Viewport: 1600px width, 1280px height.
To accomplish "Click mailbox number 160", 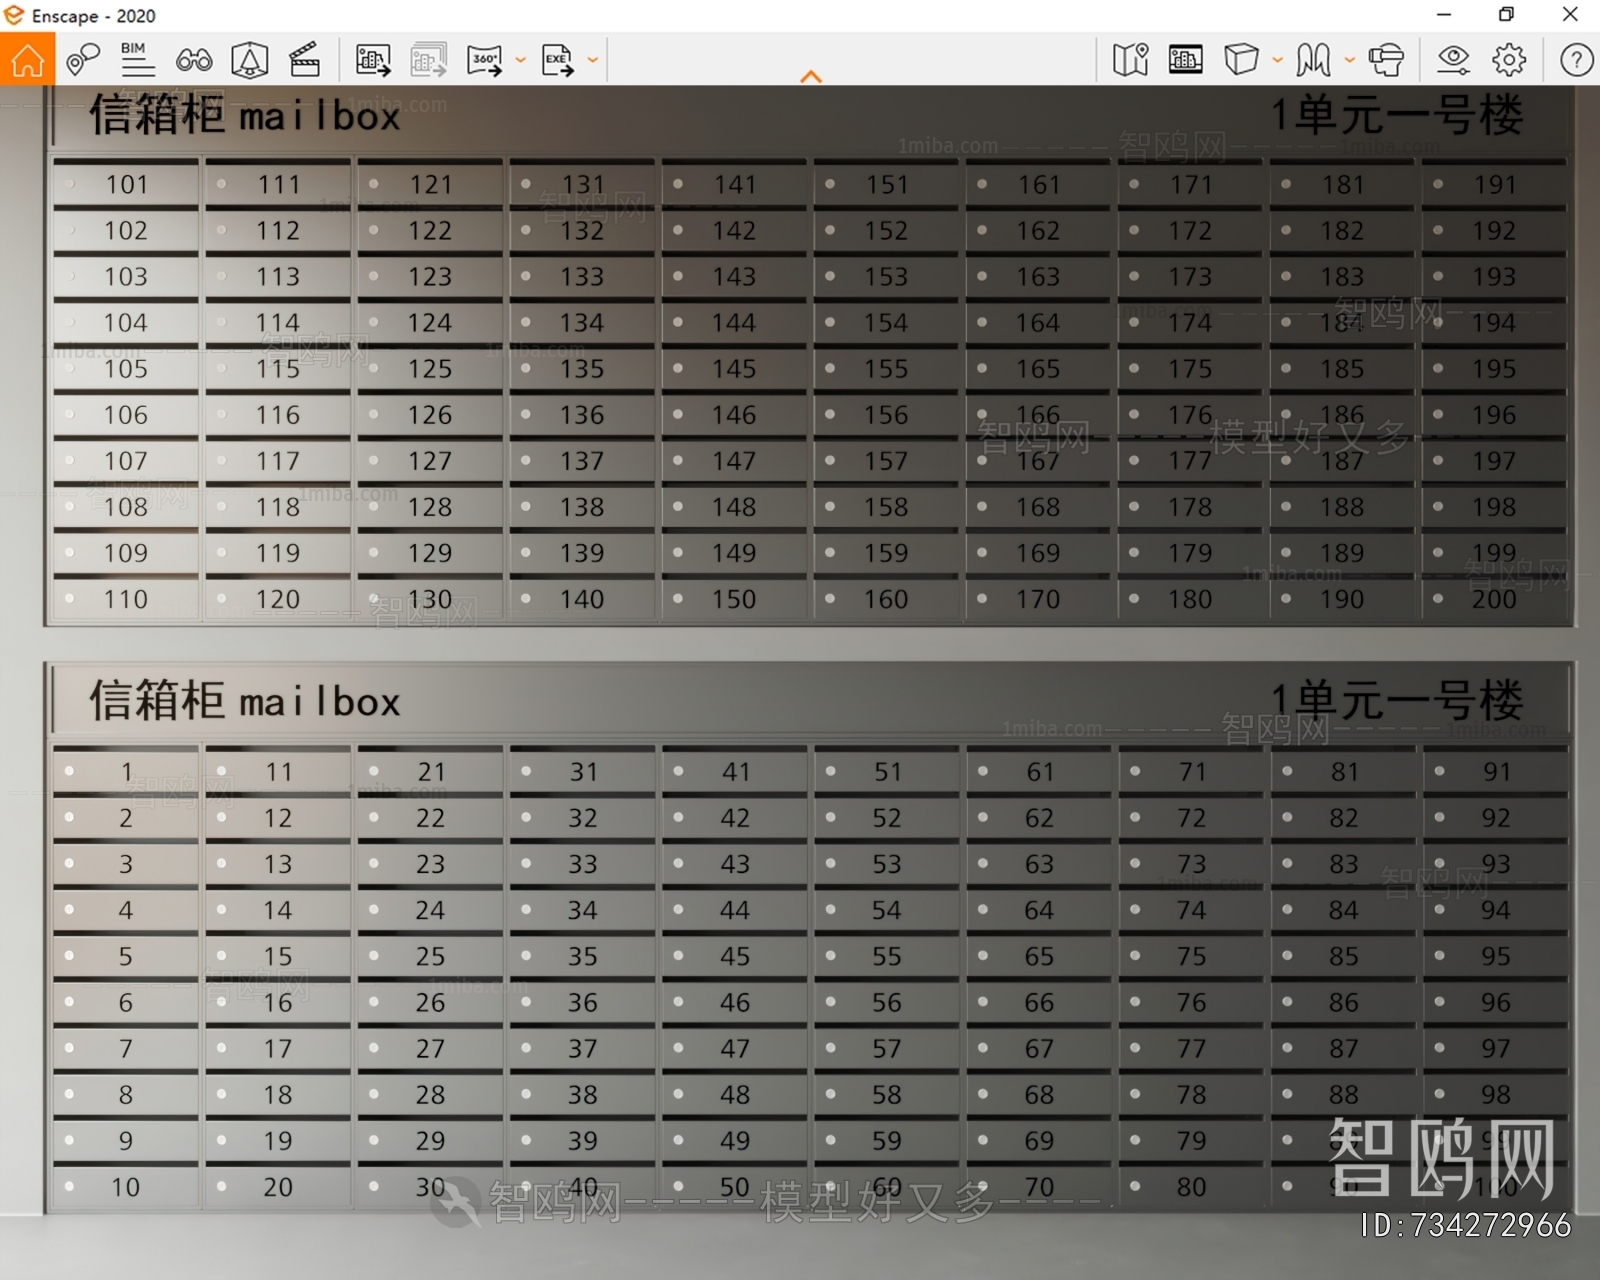I will tap(886, 599).
